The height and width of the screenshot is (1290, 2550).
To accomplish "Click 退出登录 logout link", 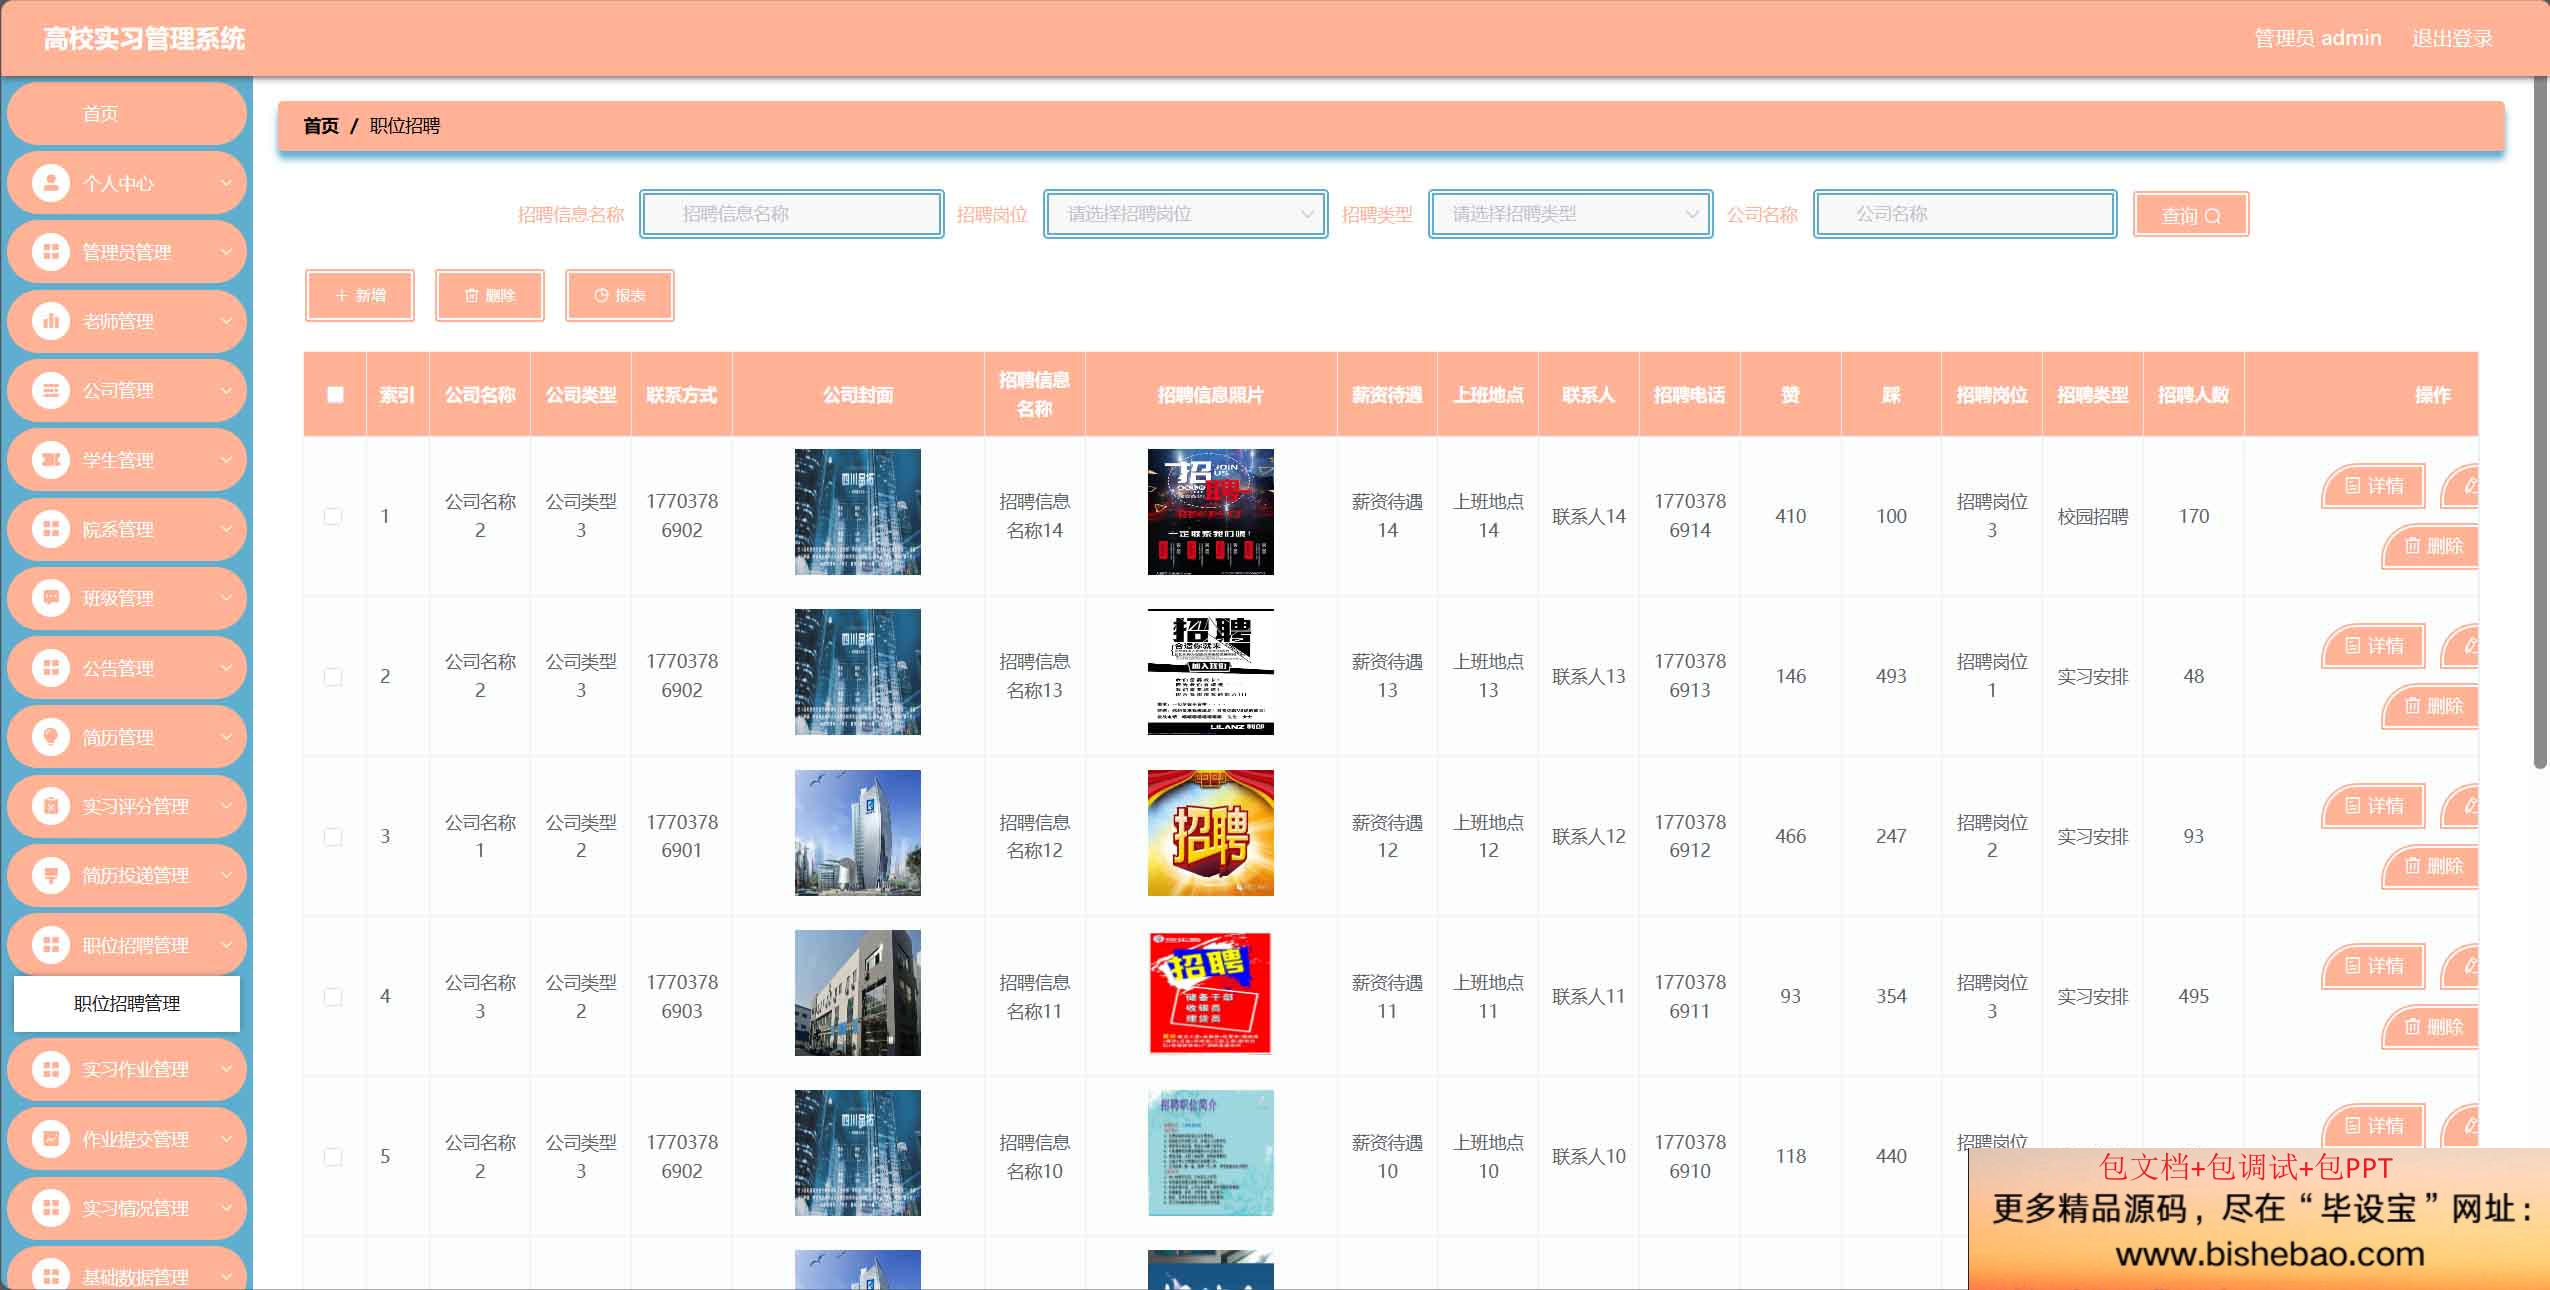I will [x=2452, y=38].
